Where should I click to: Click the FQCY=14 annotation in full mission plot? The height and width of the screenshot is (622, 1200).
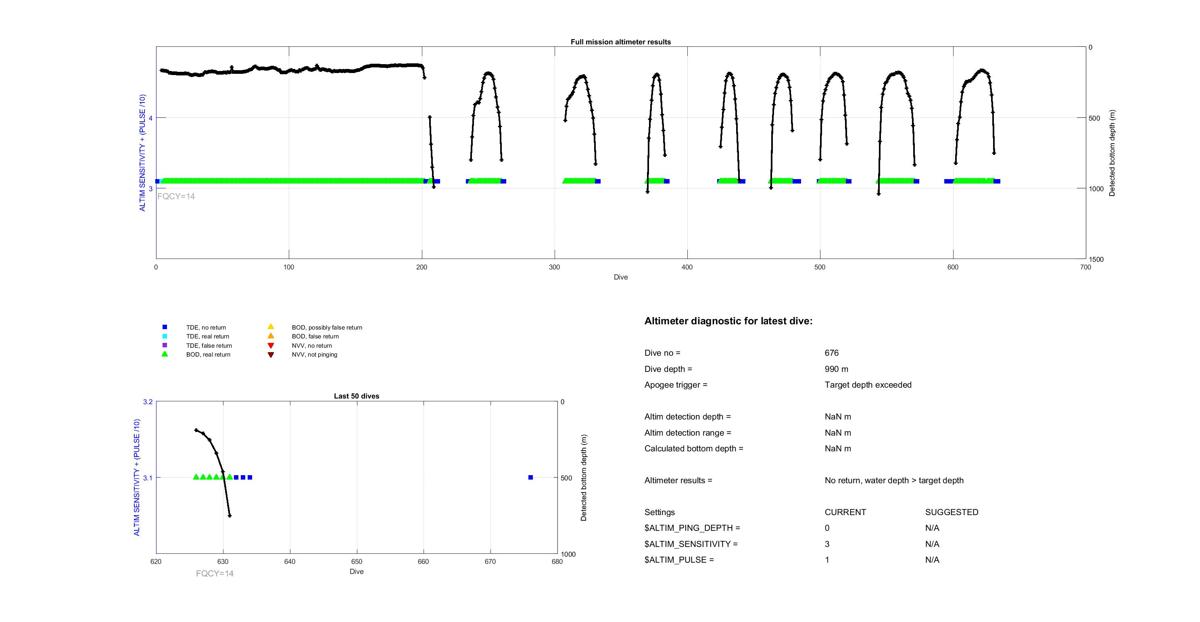[176, 196]
